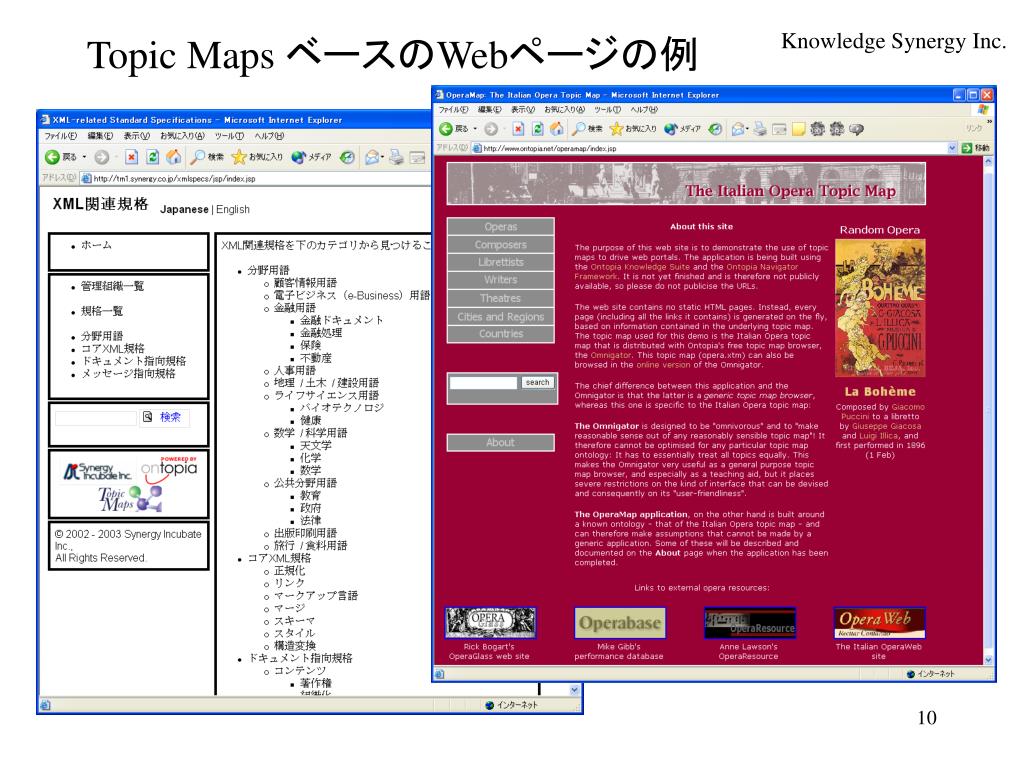Expand the toolbar overflow chevron in OperaMap window
The width and height of the screenshot is (1024, 768).
989,121
